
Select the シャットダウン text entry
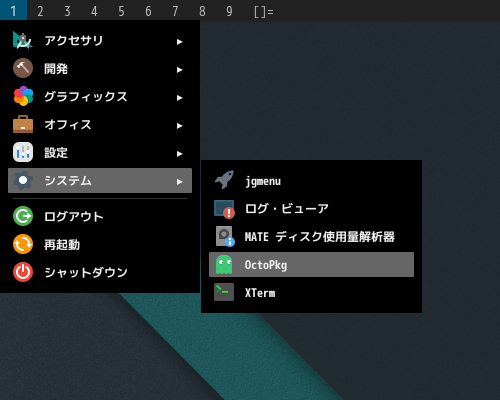tap(86, 272)
